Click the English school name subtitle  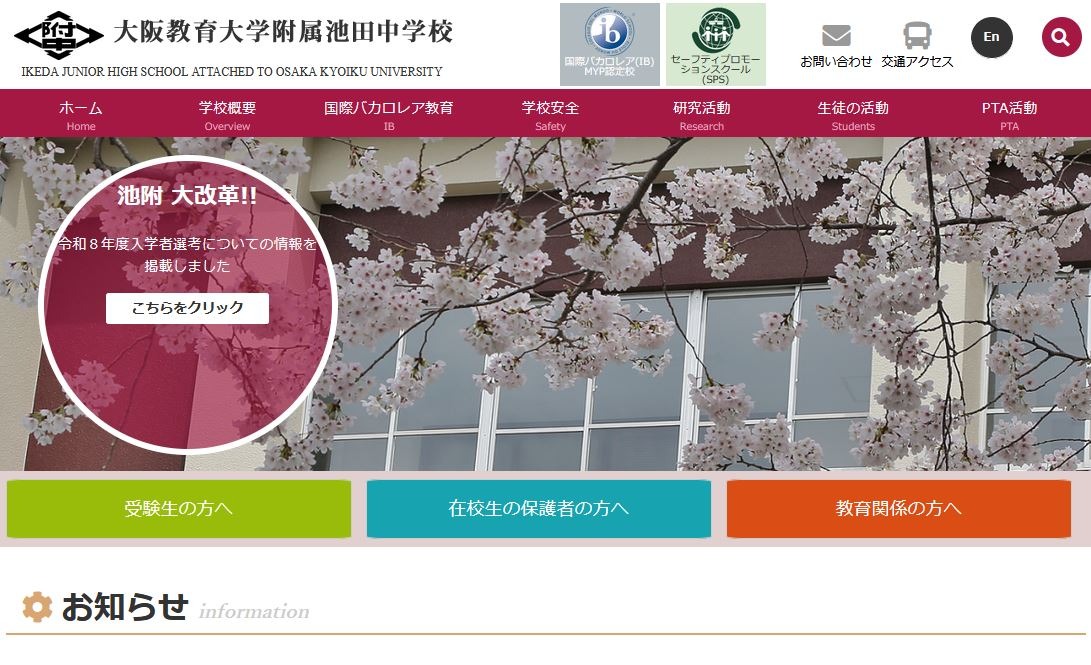[x=232, y=72]
